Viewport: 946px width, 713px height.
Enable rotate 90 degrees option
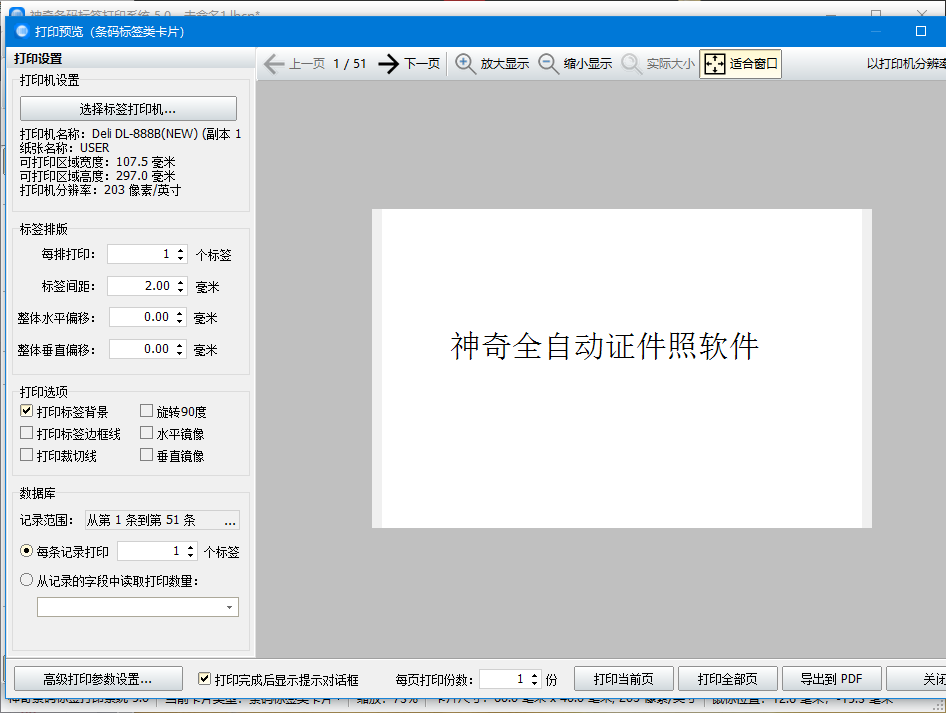click(146, 411)
